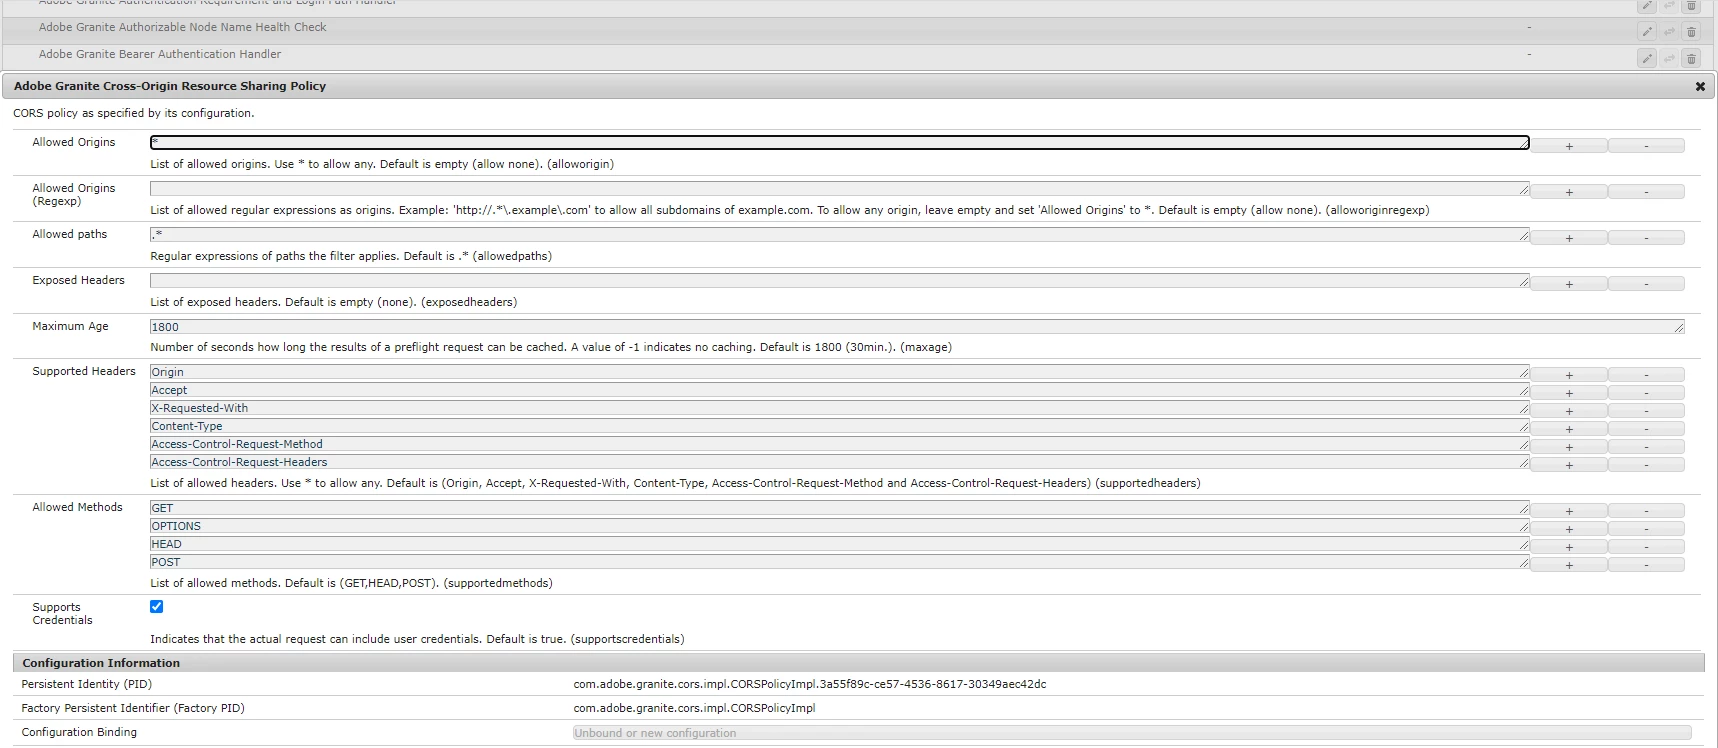This screenshot has height=748, width=1718.
Task: Click into Allowed Origins (Regexp) field
Action: [840, 188]
